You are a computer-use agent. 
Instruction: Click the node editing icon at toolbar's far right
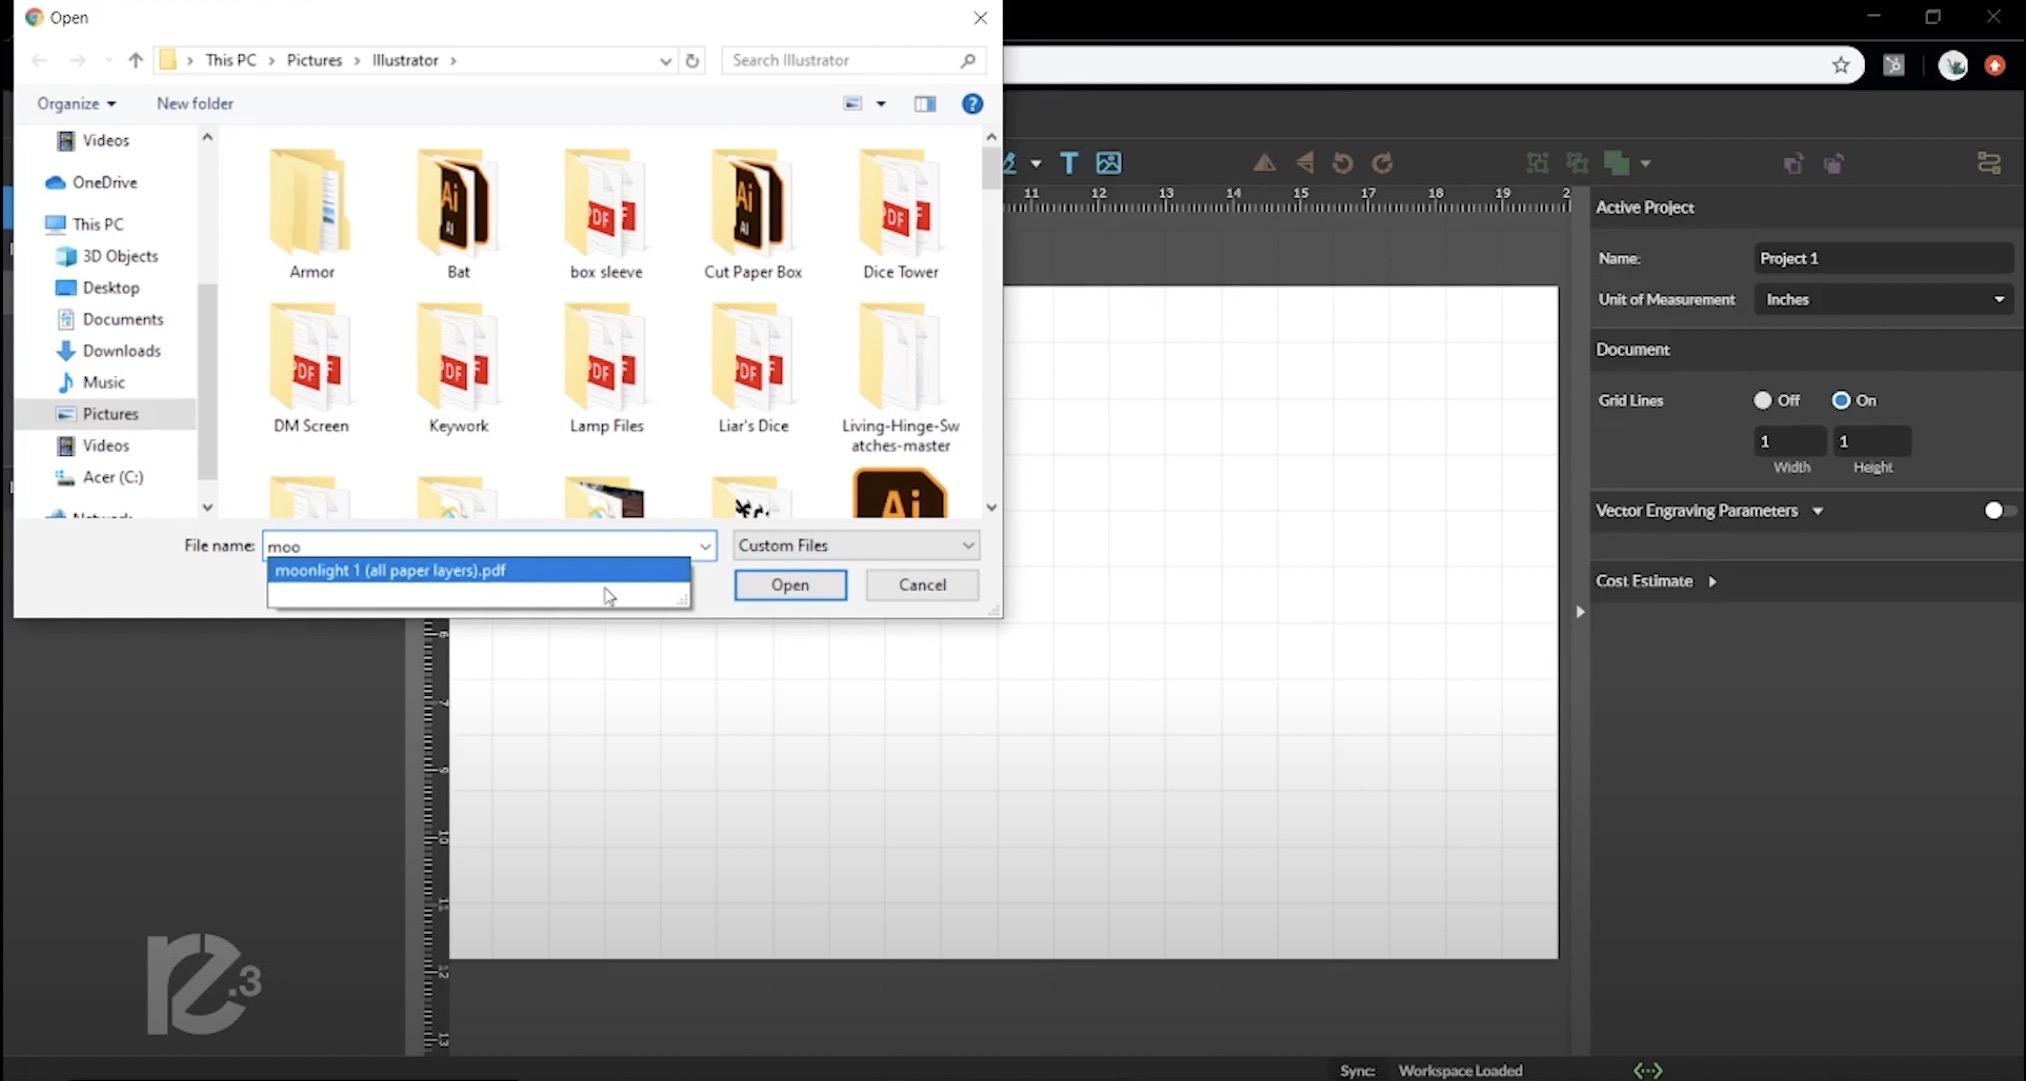click(1990, 162)
